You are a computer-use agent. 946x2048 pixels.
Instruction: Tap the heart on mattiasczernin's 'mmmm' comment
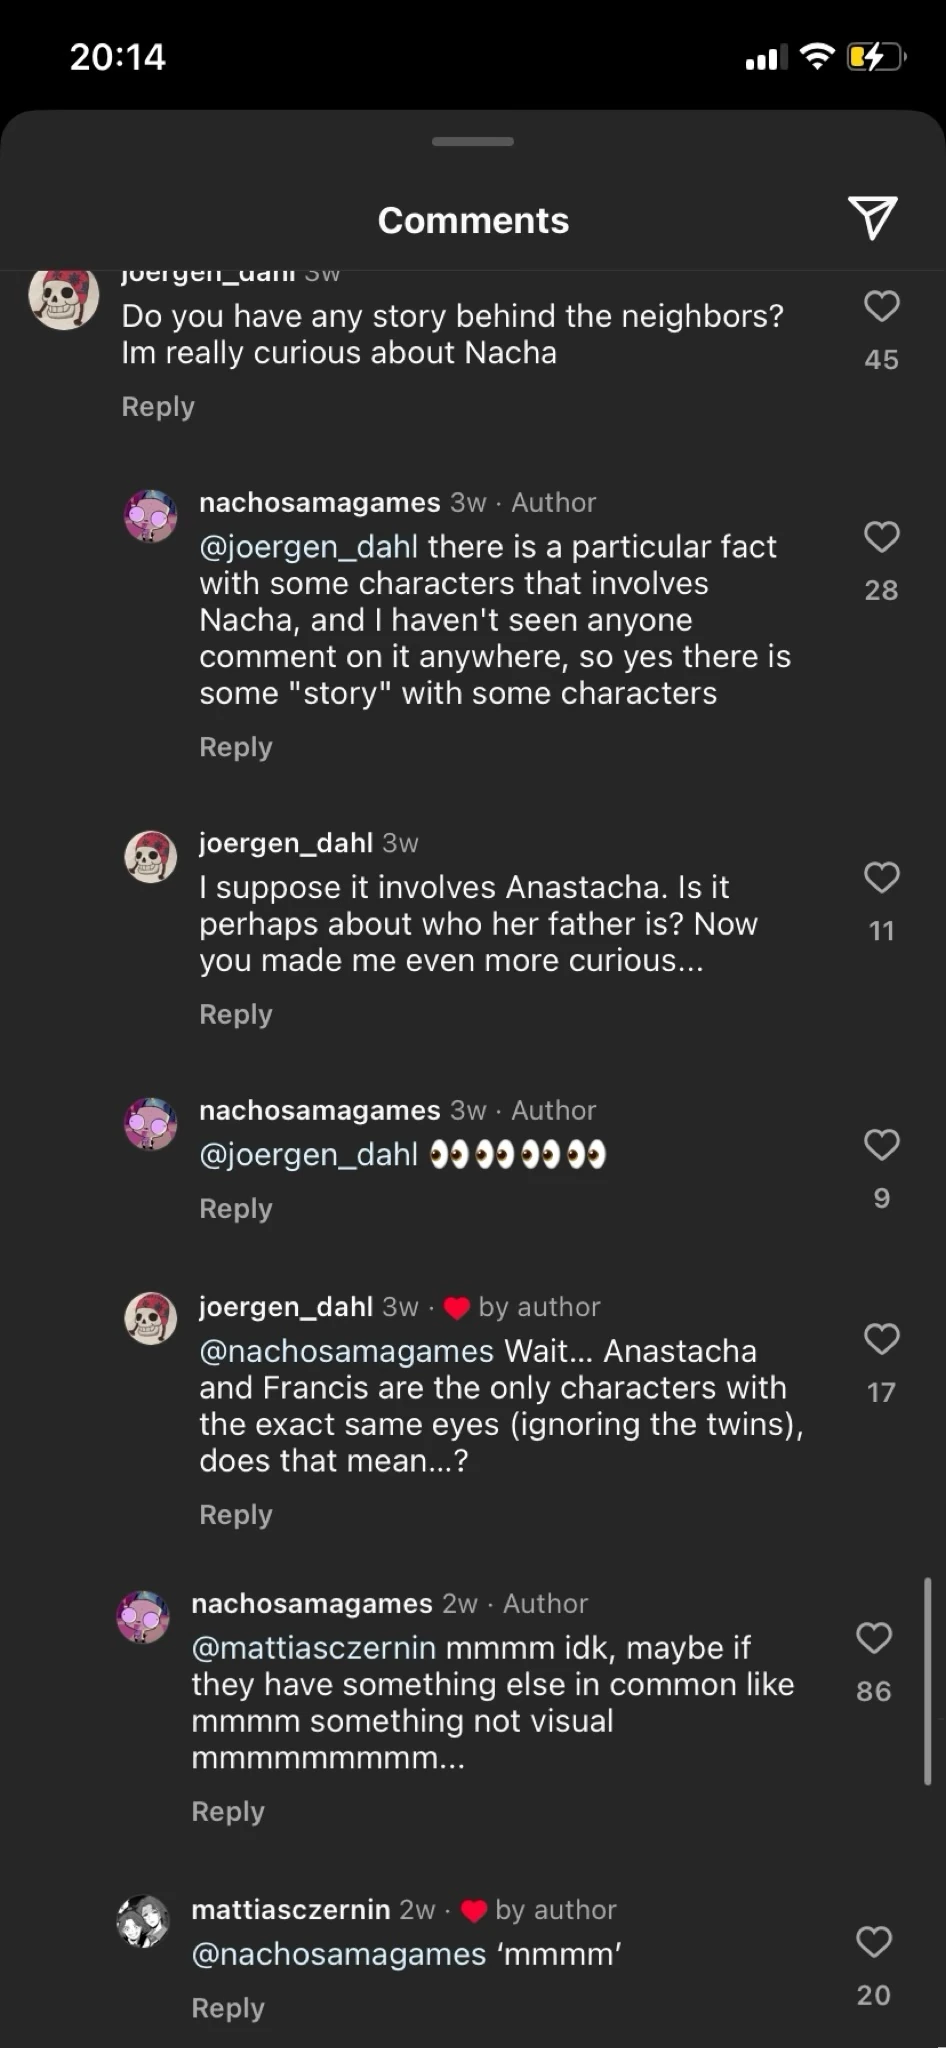872,1942
